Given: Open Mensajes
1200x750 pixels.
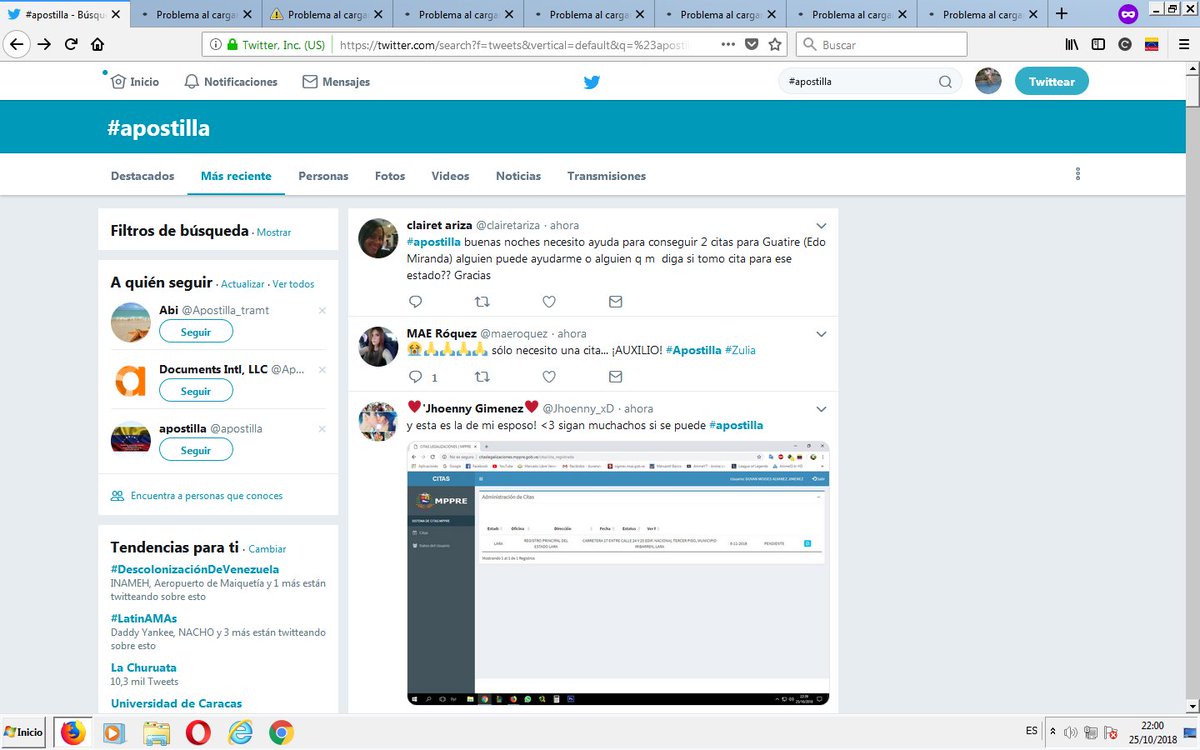Looking at the screenshot, I should tap(336, 82).
